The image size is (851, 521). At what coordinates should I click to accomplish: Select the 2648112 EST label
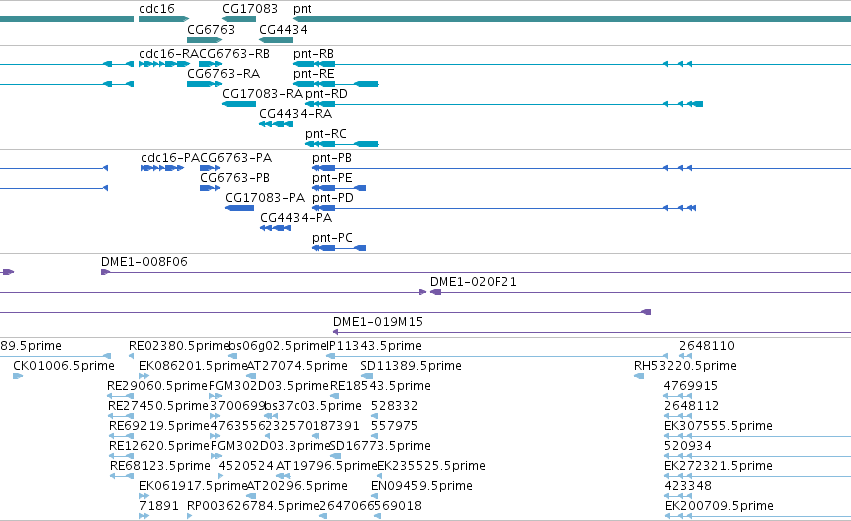point(691,406)
